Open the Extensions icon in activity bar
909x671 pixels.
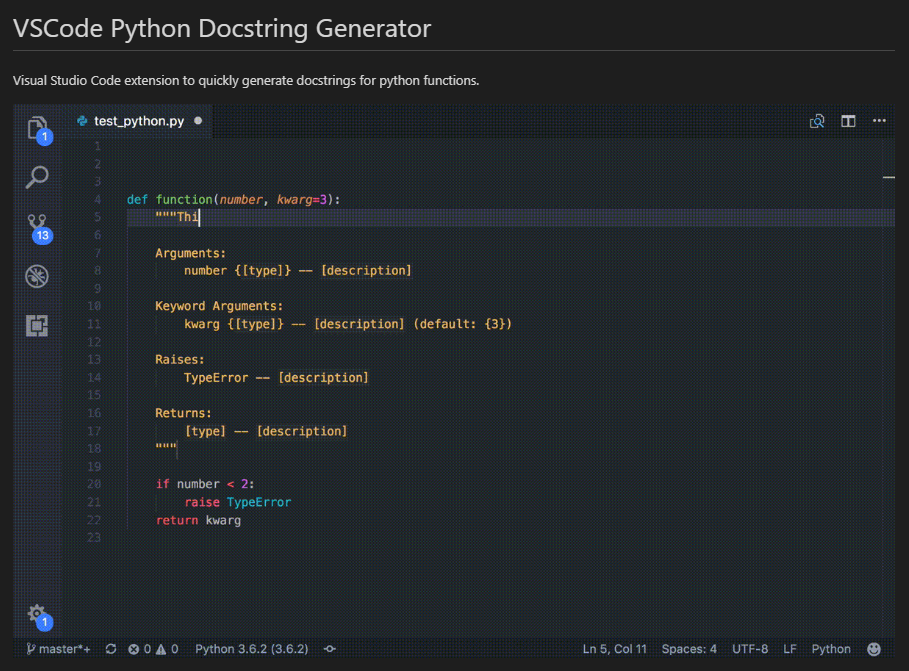[x=37, y=325]
